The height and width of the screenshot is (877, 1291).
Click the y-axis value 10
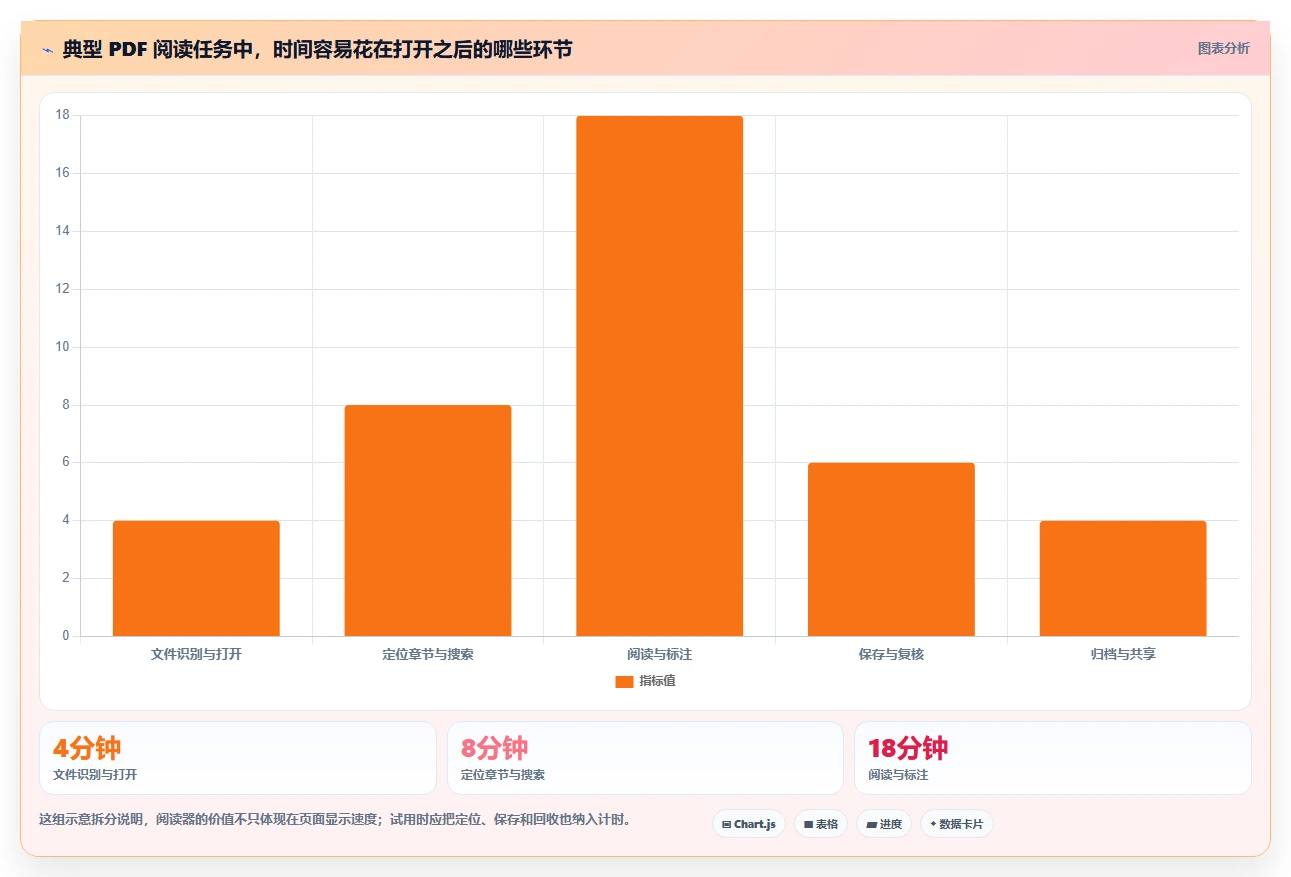63,347
